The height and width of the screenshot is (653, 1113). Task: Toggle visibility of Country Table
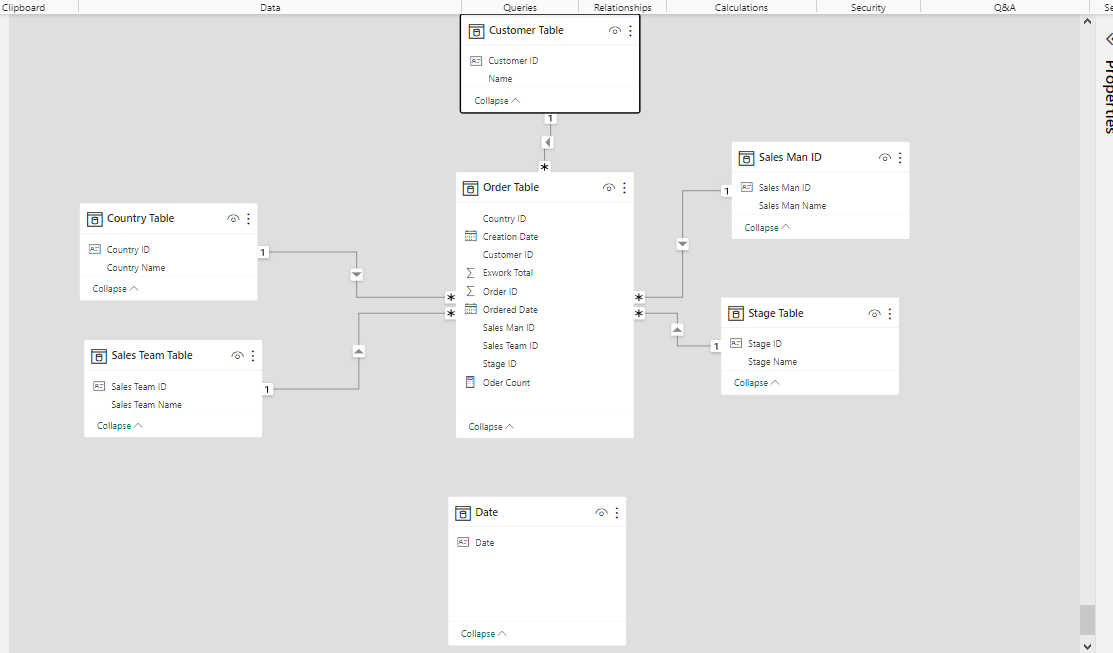pos(233,219)
